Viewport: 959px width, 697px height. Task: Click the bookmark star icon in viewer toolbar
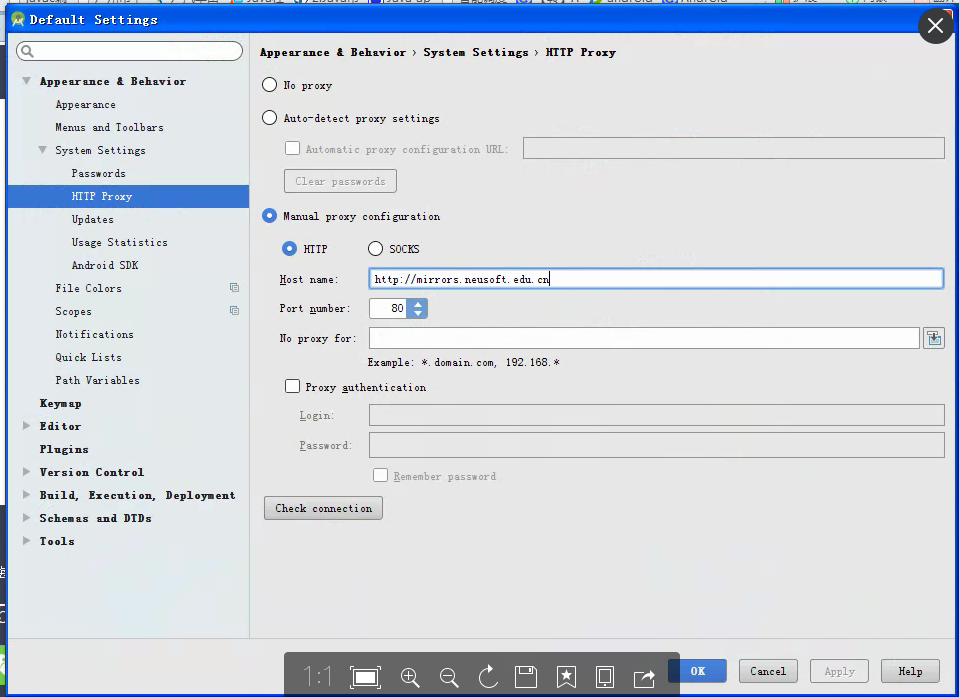[x=566, y=677]
